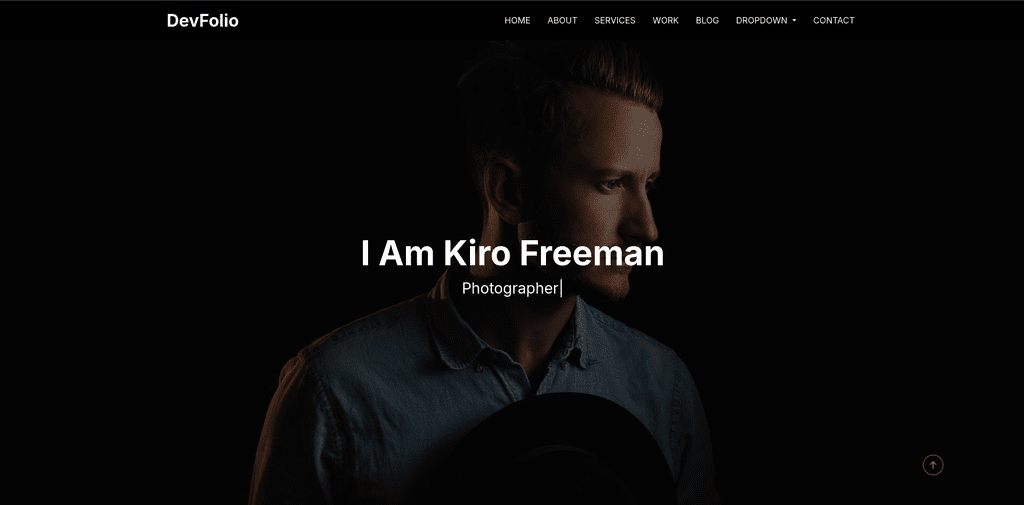Go to the HOME nav link
Image resolution: width=1024 pixels, height=505 pixels.
tap(517, 20)
